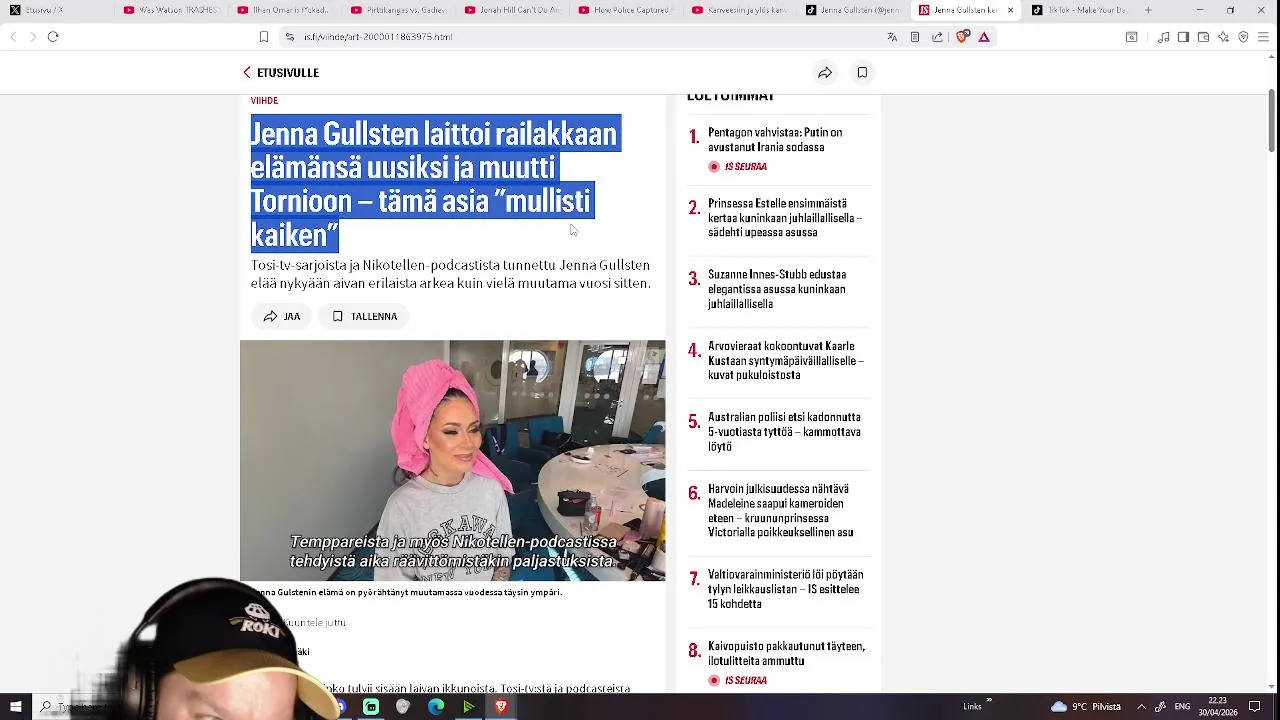Go back to ETUSIVULLE front page
This screenshot has height=720, width=1280.
(x=281, y=73)
